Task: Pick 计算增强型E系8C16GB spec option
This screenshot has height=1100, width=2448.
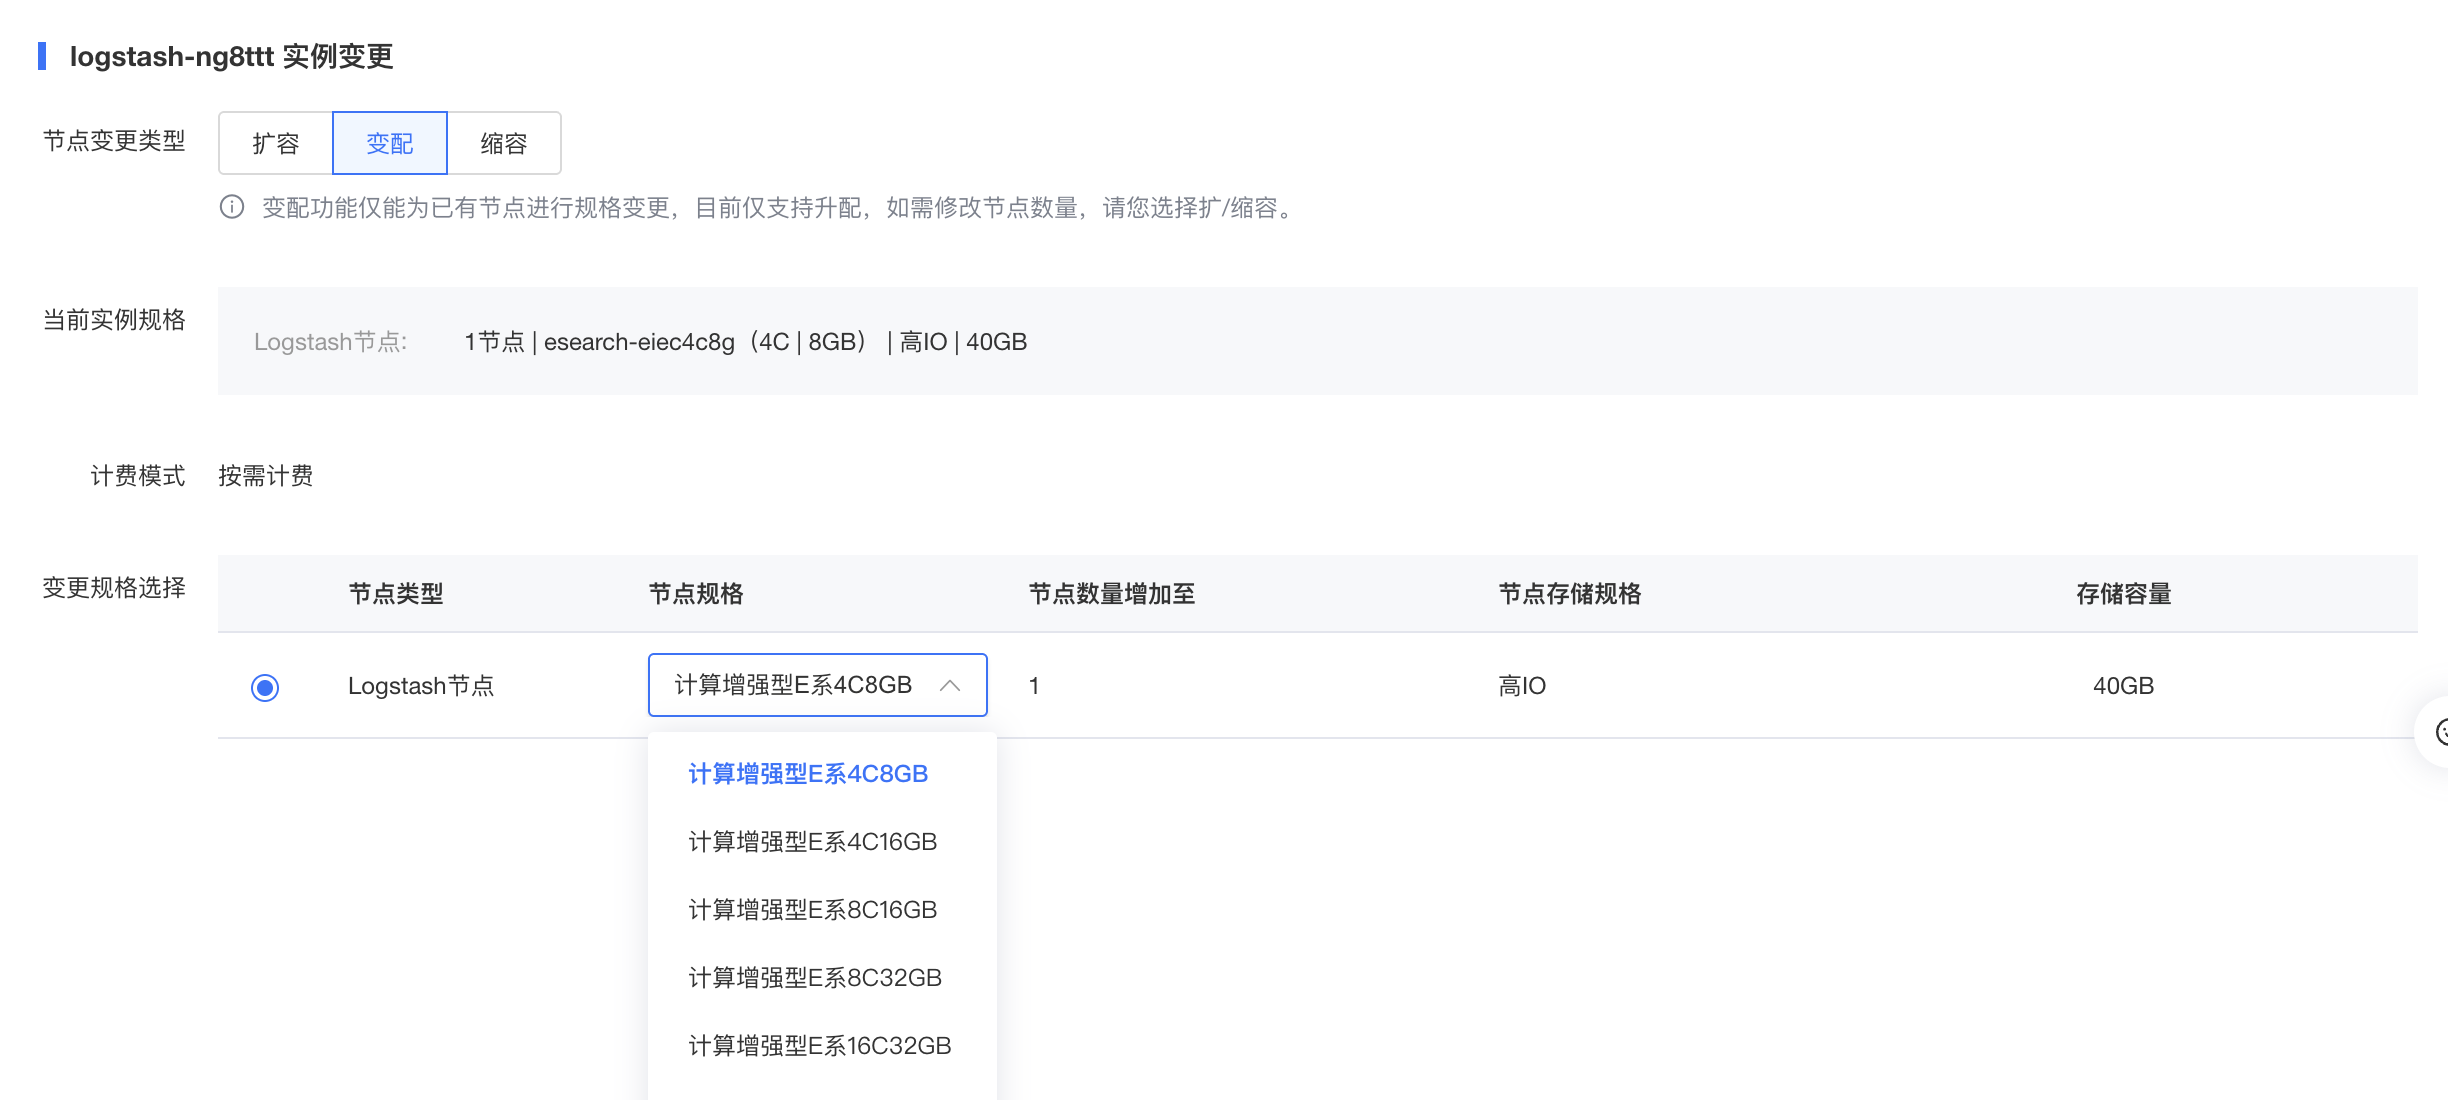Action: coord(813,910)
